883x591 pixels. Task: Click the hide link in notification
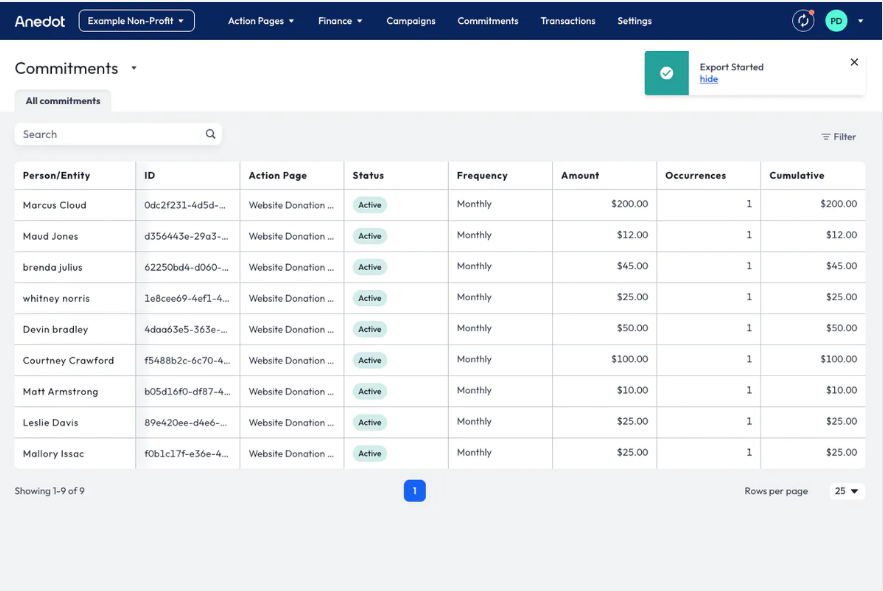pyautogui.click(x=708, y=79)
